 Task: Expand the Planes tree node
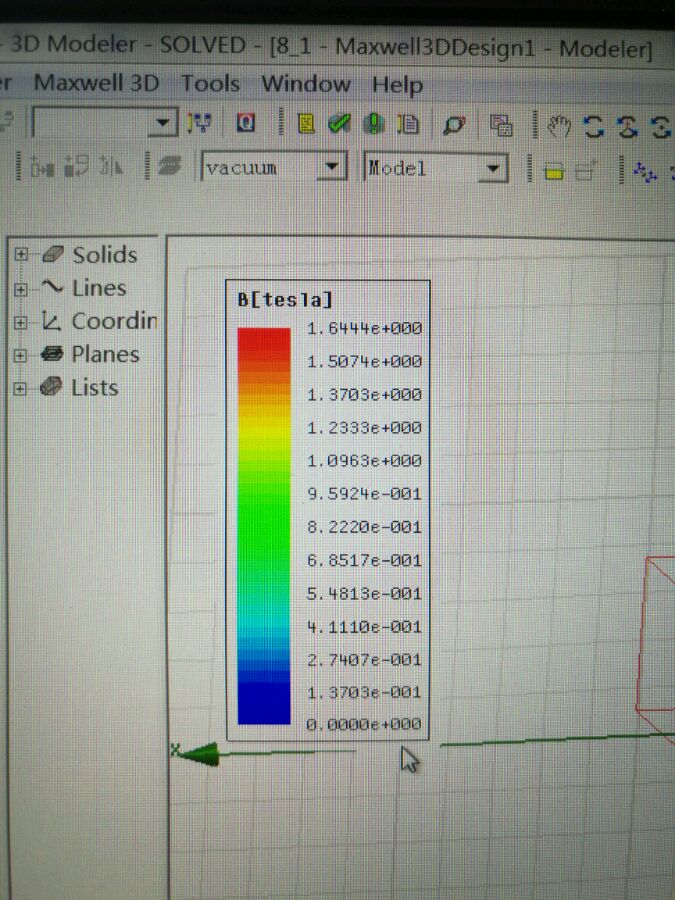coord(21,355)
